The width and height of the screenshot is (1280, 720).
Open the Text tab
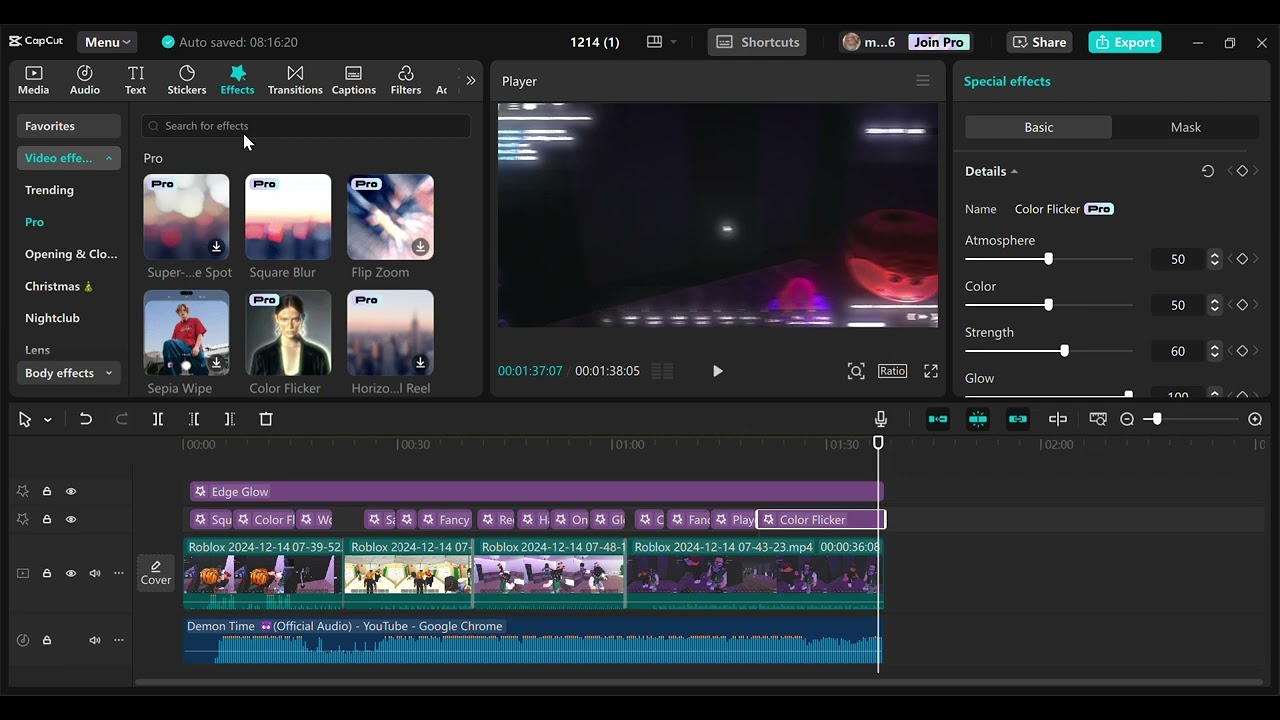click(136, 80)
